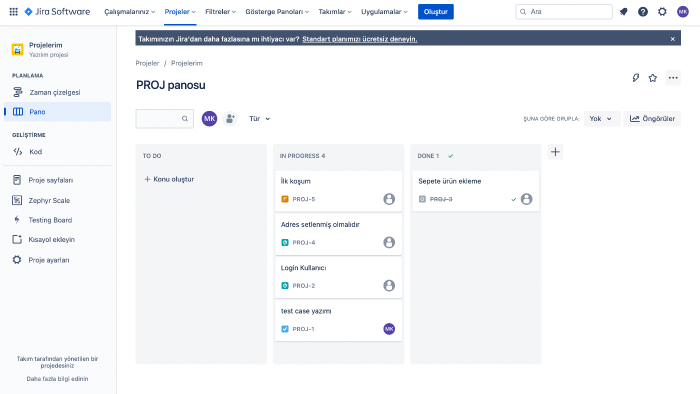Click the PROJ panosu board title
The height and width of the screenshot is (394, 700).
tap(171, 85)
